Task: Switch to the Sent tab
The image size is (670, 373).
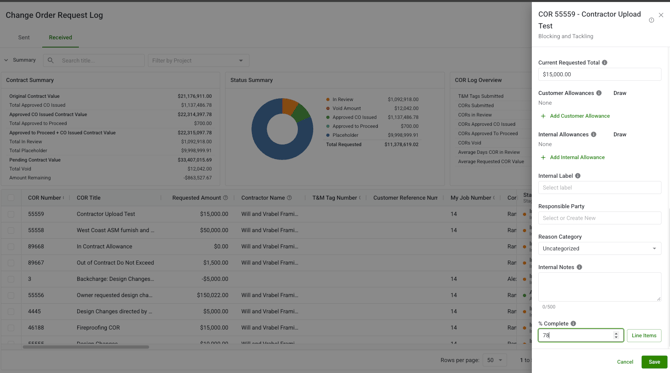Action: click(24, 37)
